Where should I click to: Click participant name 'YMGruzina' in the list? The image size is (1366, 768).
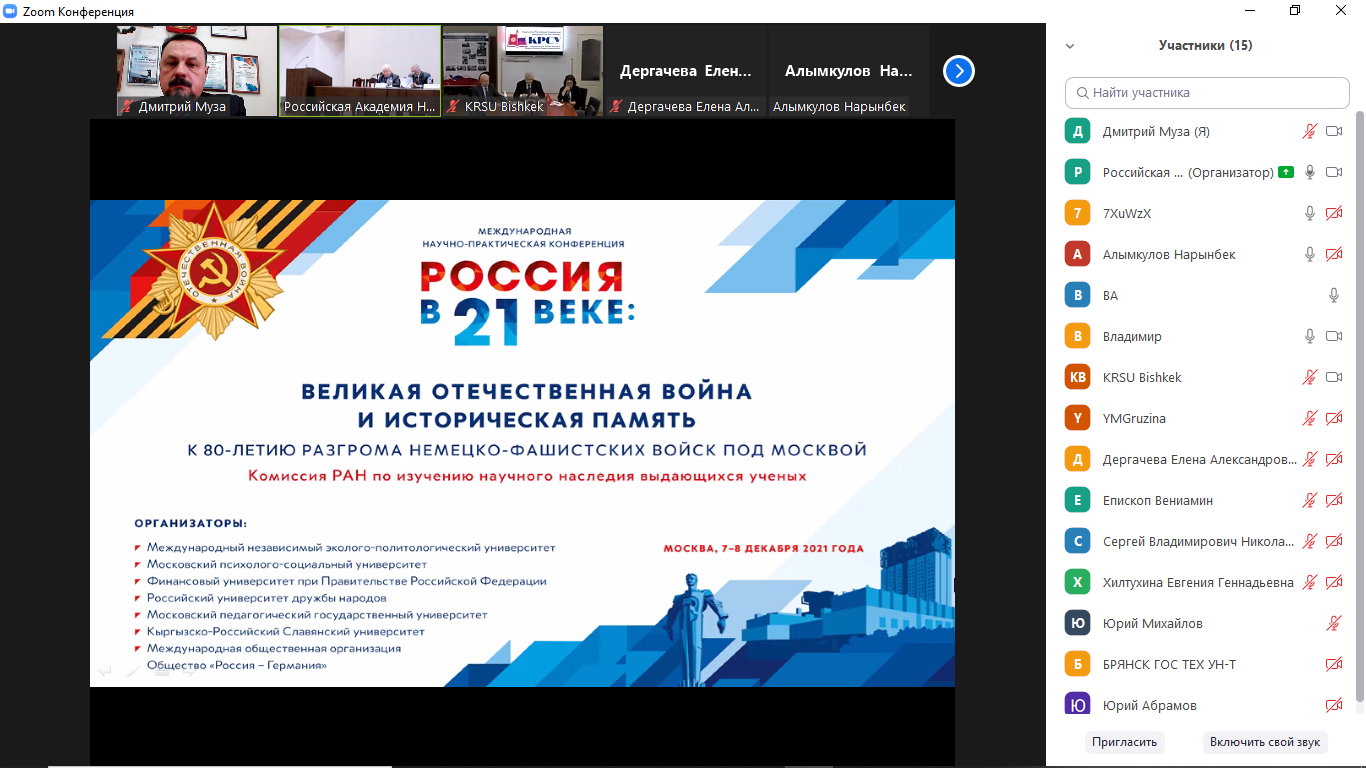(1134, 419)
